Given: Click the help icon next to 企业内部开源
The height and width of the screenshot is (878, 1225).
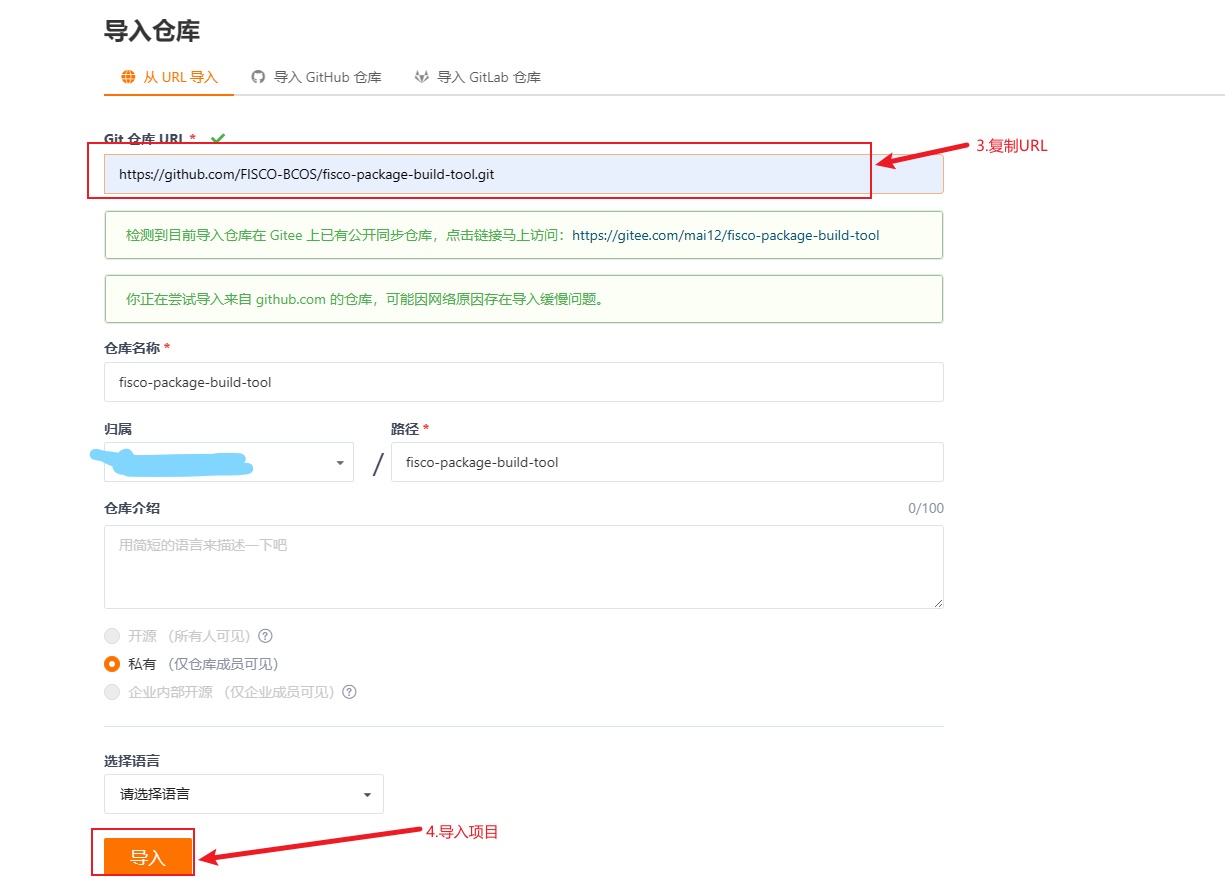Looking at the screenshot, I should click(349, 692).
